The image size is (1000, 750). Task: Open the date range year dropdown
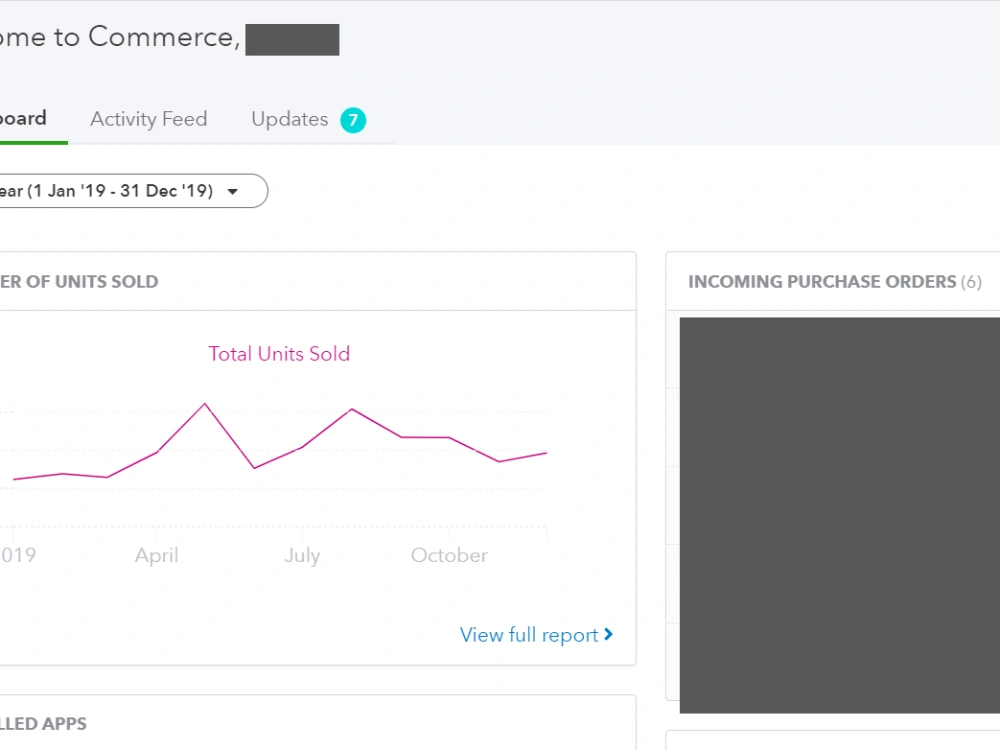[x=133, y=191]
